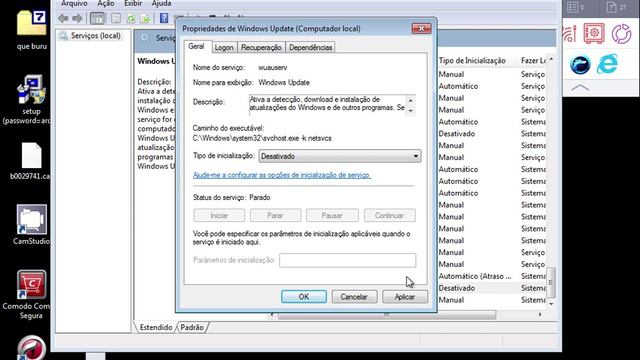Open the Ação menu
The height and width of the screenshot is (360, 640).
[106, 4]
